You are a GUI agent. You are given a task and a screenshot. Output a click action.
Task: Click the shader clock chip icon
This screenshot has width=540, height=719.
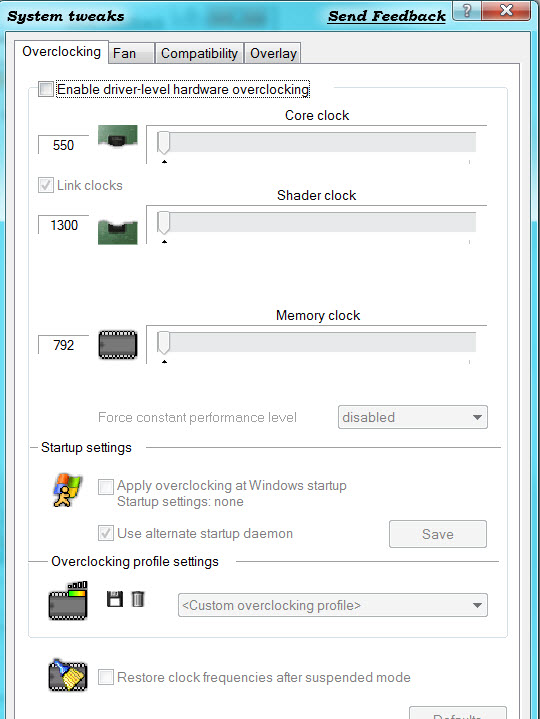[x=118, y=232]
